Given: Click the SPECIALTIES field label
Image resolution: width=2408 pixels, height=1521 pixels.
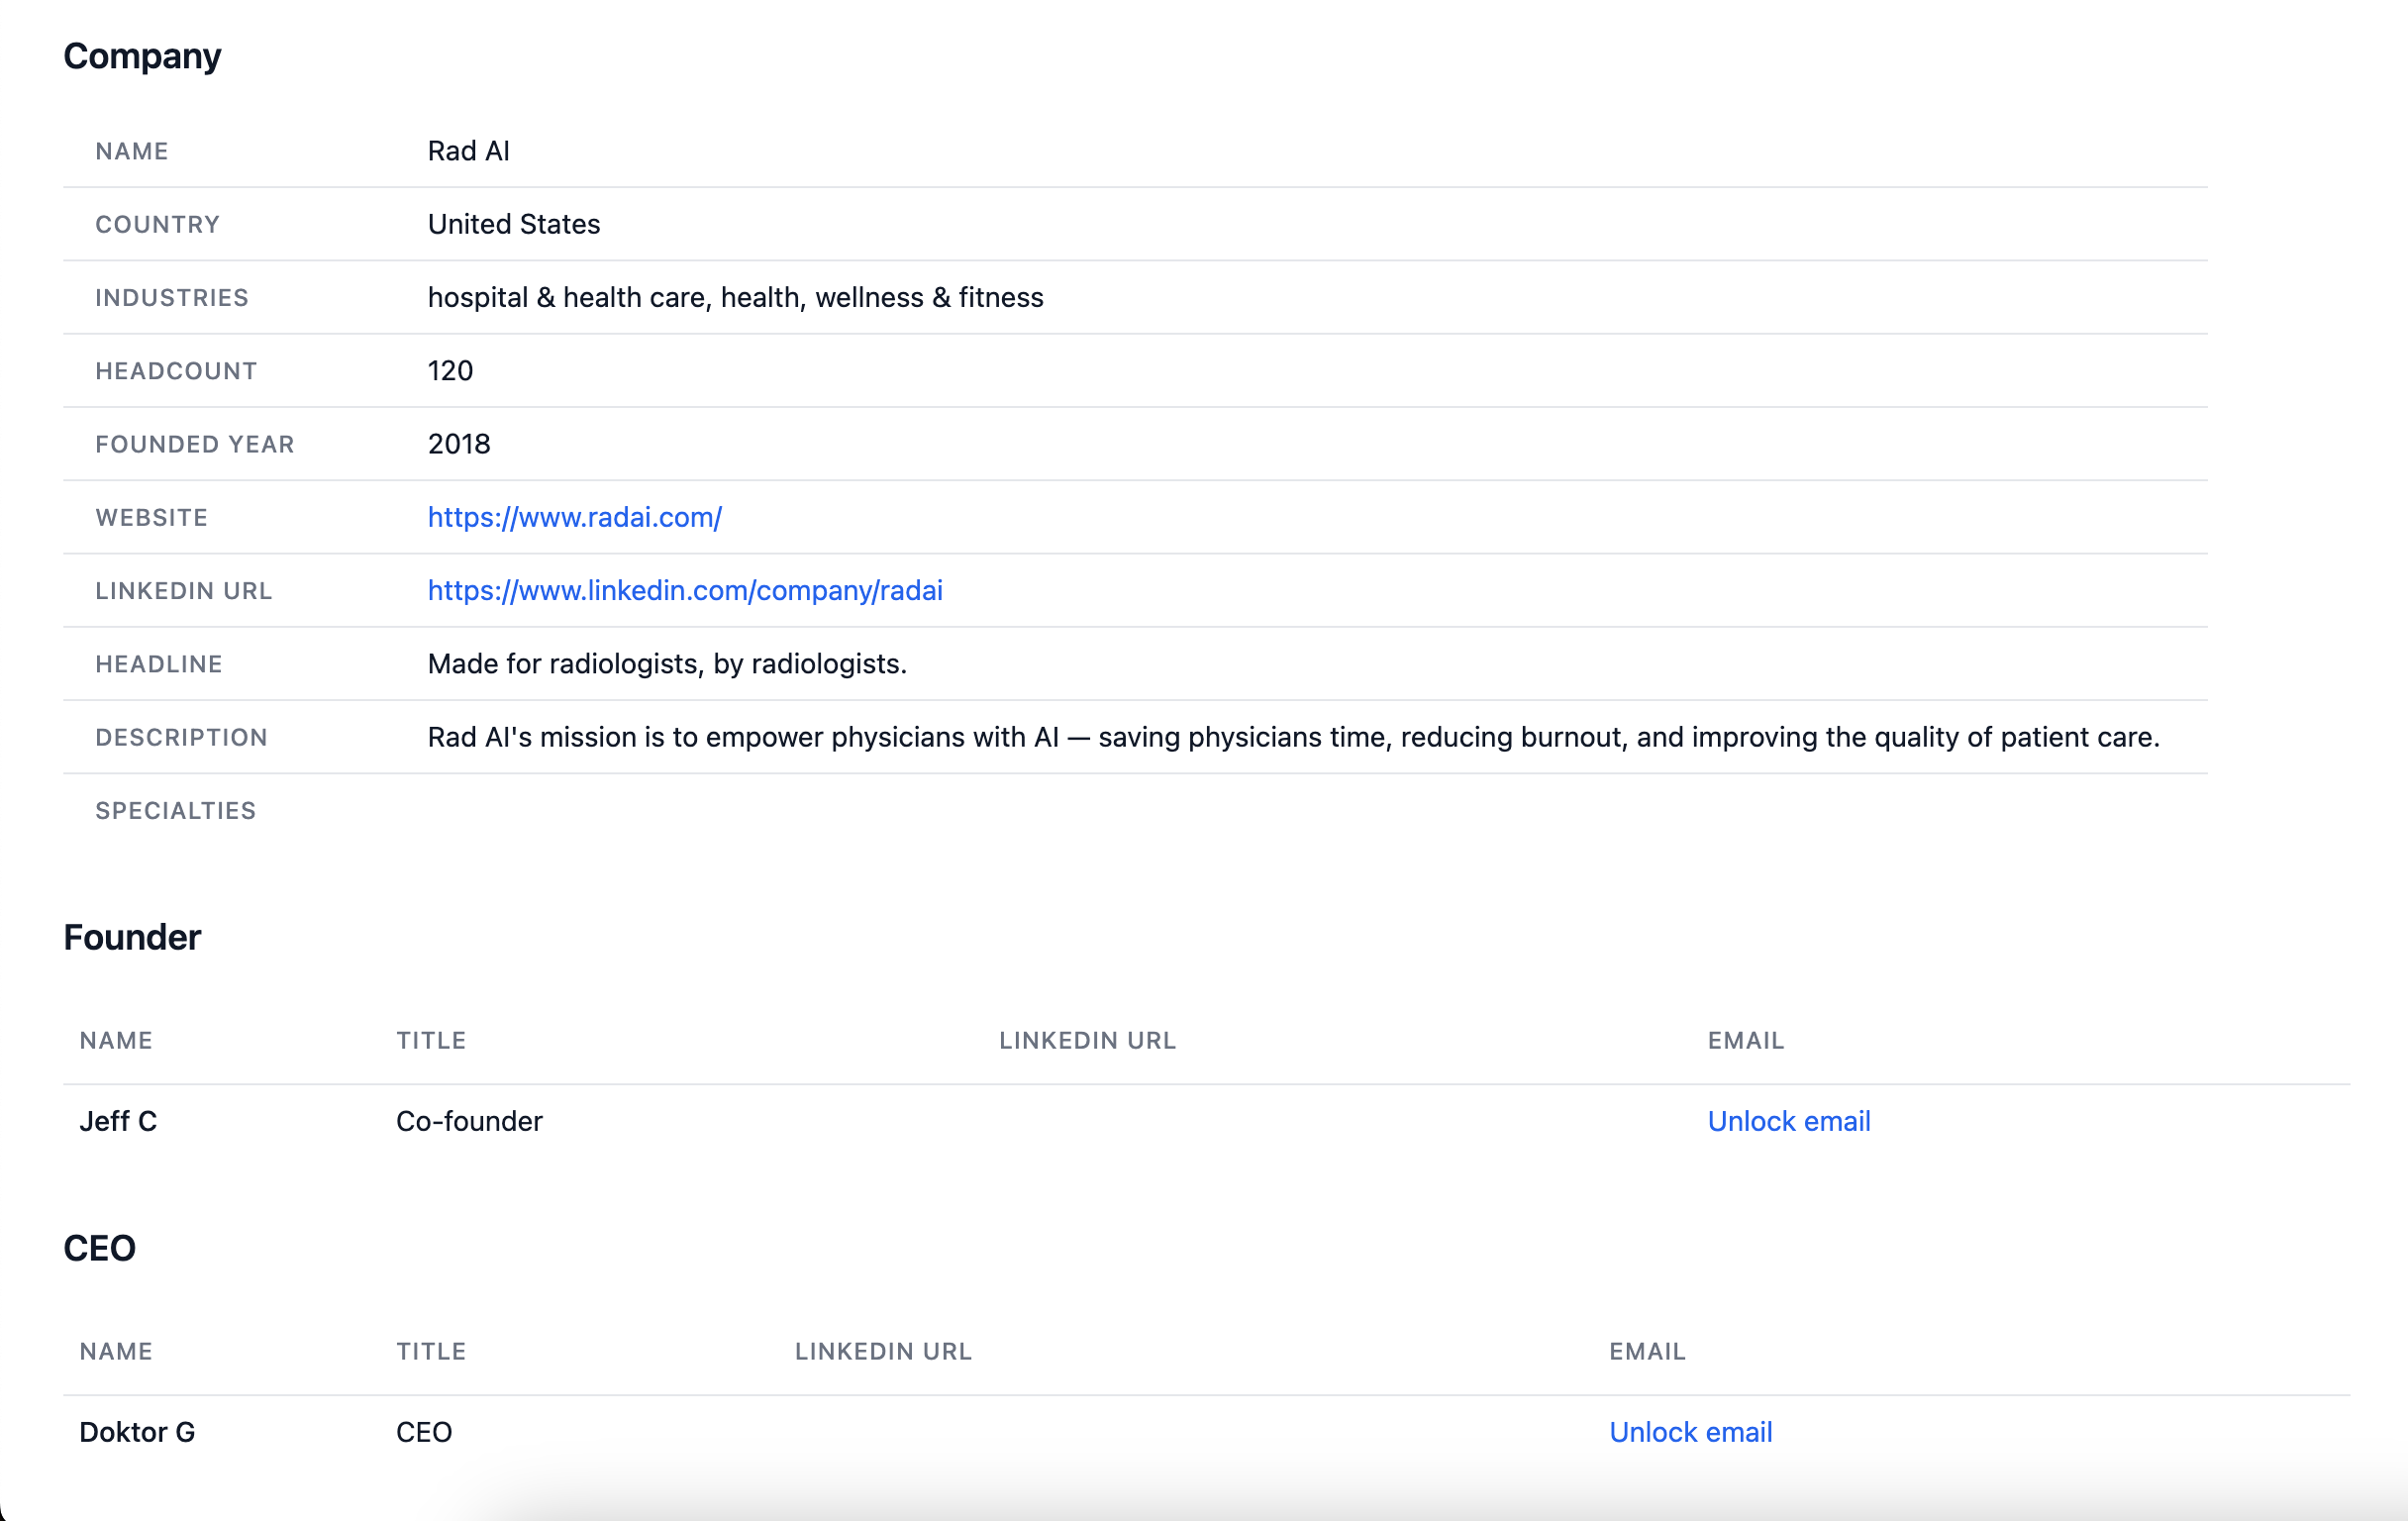Looking at the screenshot, I should pyautogui.click(x=176, y=811).
